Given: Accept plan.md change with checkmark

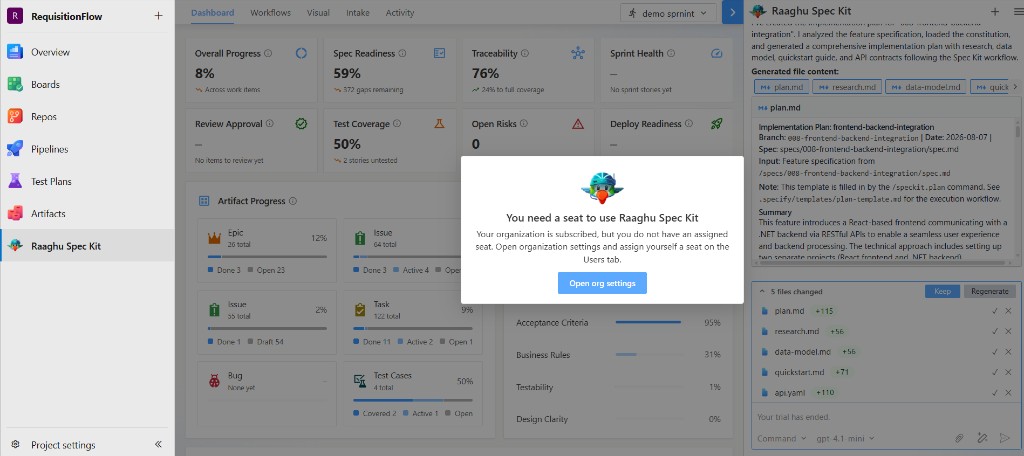Looking at the screenshot, I should pyautogui.click(x=995, y=312).
